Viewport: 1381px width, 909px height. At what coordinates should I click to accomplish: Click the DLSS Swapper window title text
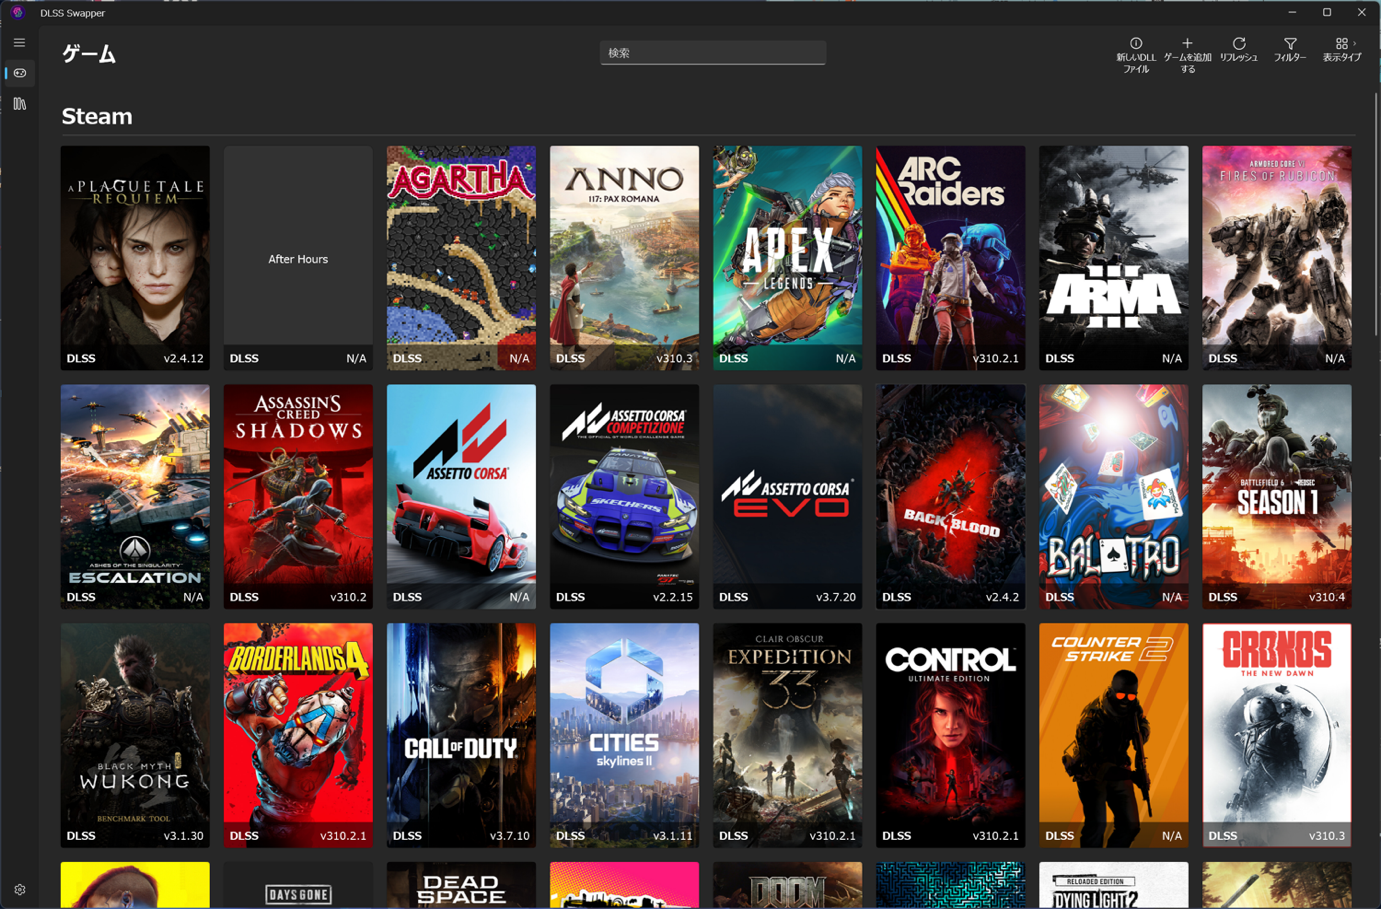72,13
